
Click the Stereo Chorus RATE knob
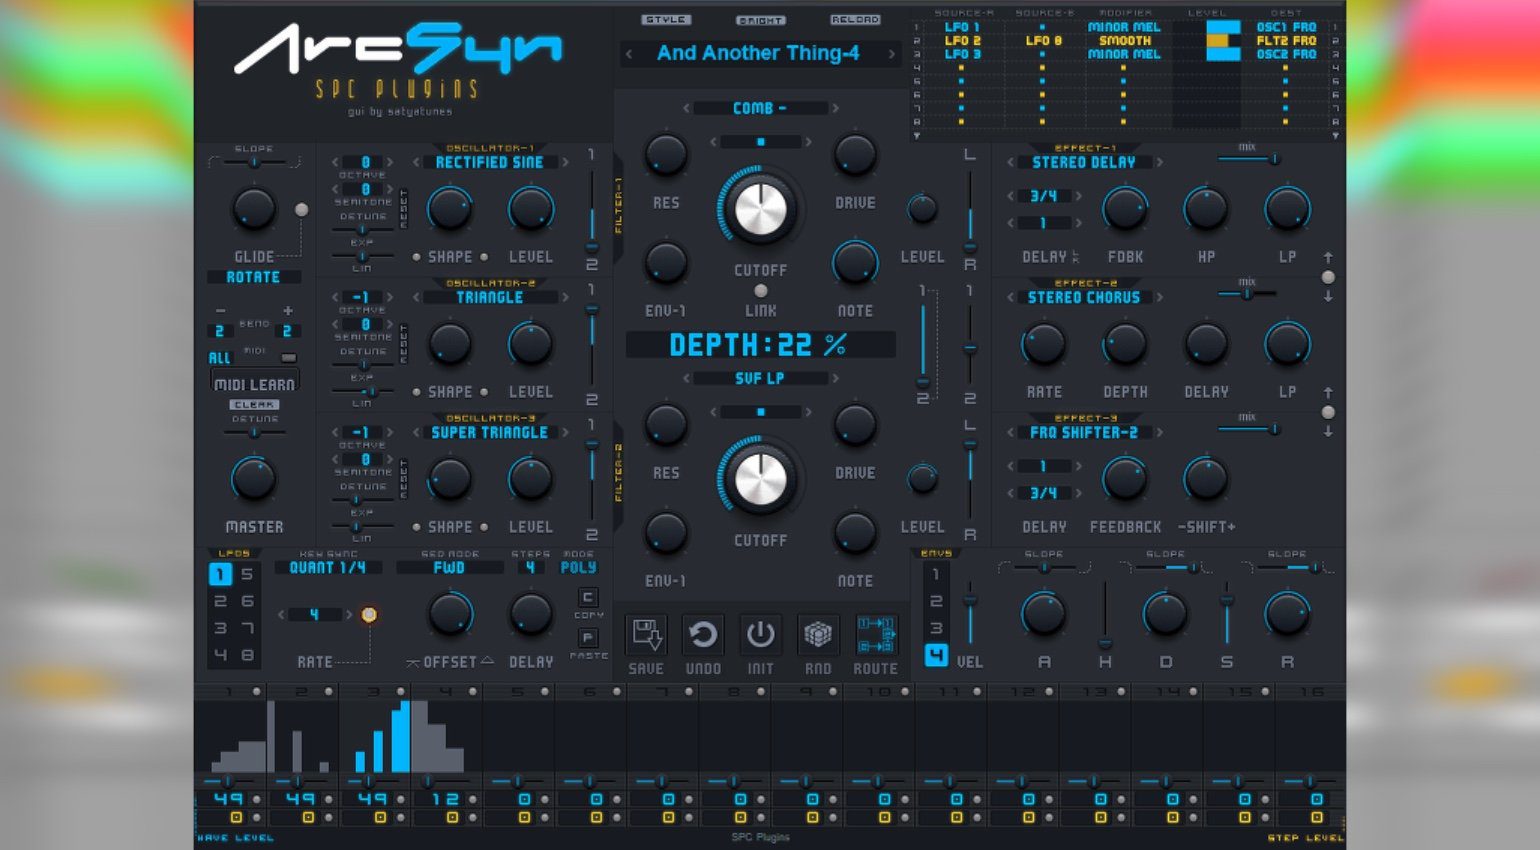click(x=1044, y=345)
